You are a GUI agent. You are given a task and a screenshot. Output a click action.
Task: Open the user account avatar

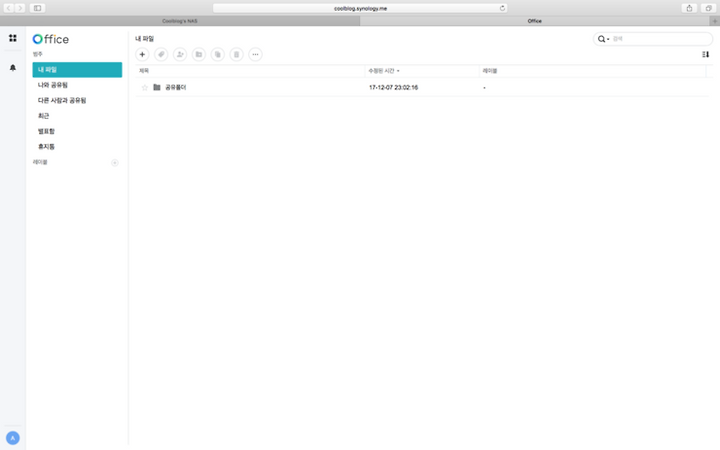click(x=13, y=438)
